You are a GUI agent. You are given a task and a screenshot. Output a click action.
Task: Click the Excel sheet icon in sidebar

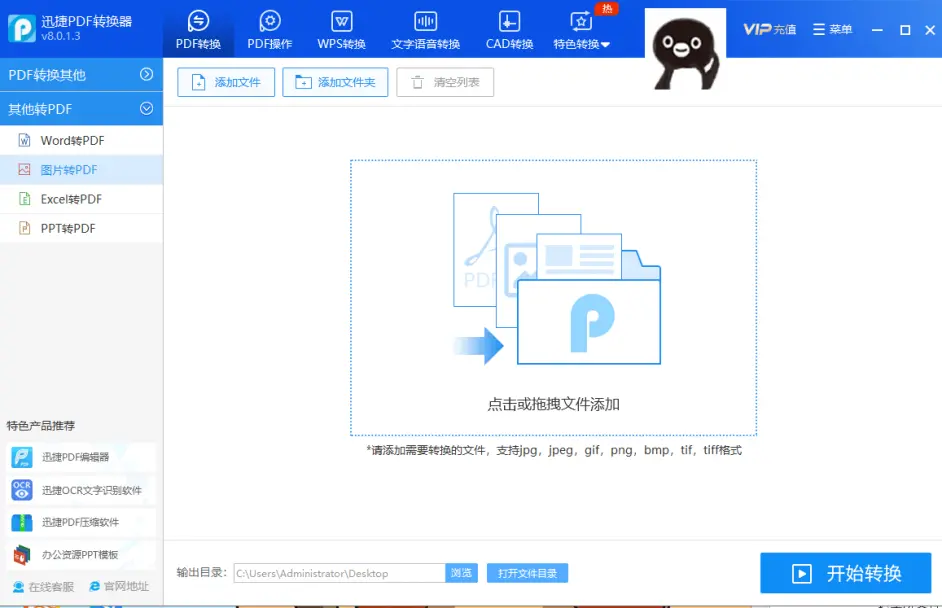(x=25, y=199)
